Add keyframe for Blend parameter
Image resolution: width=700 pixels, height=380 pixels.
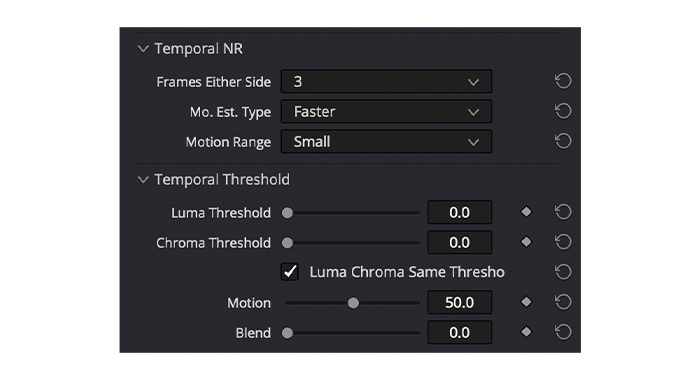[x=526, y=332]
